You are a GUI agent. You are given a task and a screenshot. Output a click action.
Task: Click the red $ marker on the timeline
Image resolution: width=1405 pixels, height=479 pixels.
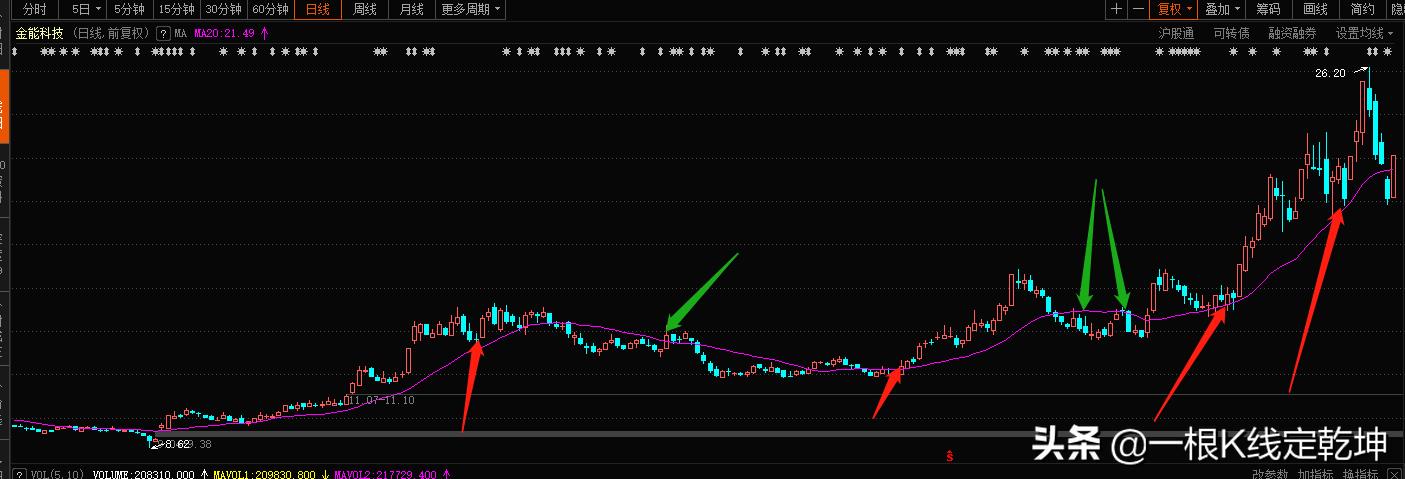coord(949,456)
